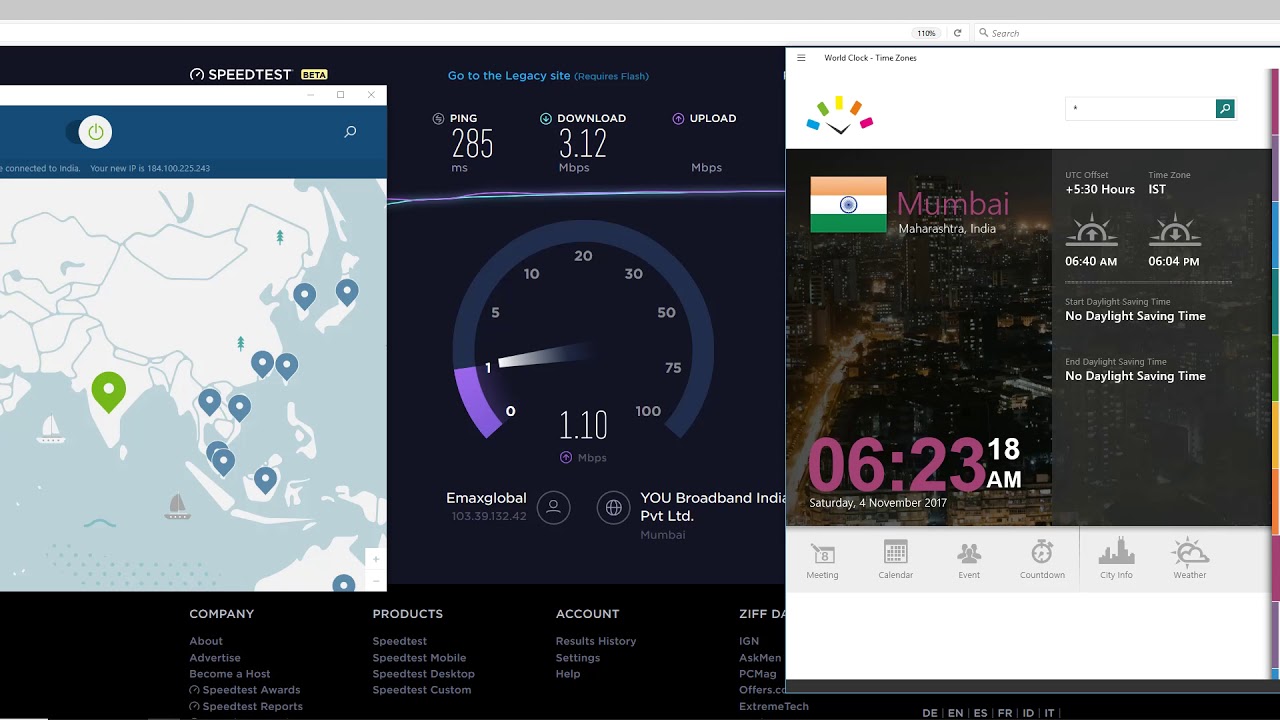
Task: Click the UPLOAD arrow icon
Action: tap(678, 118)
